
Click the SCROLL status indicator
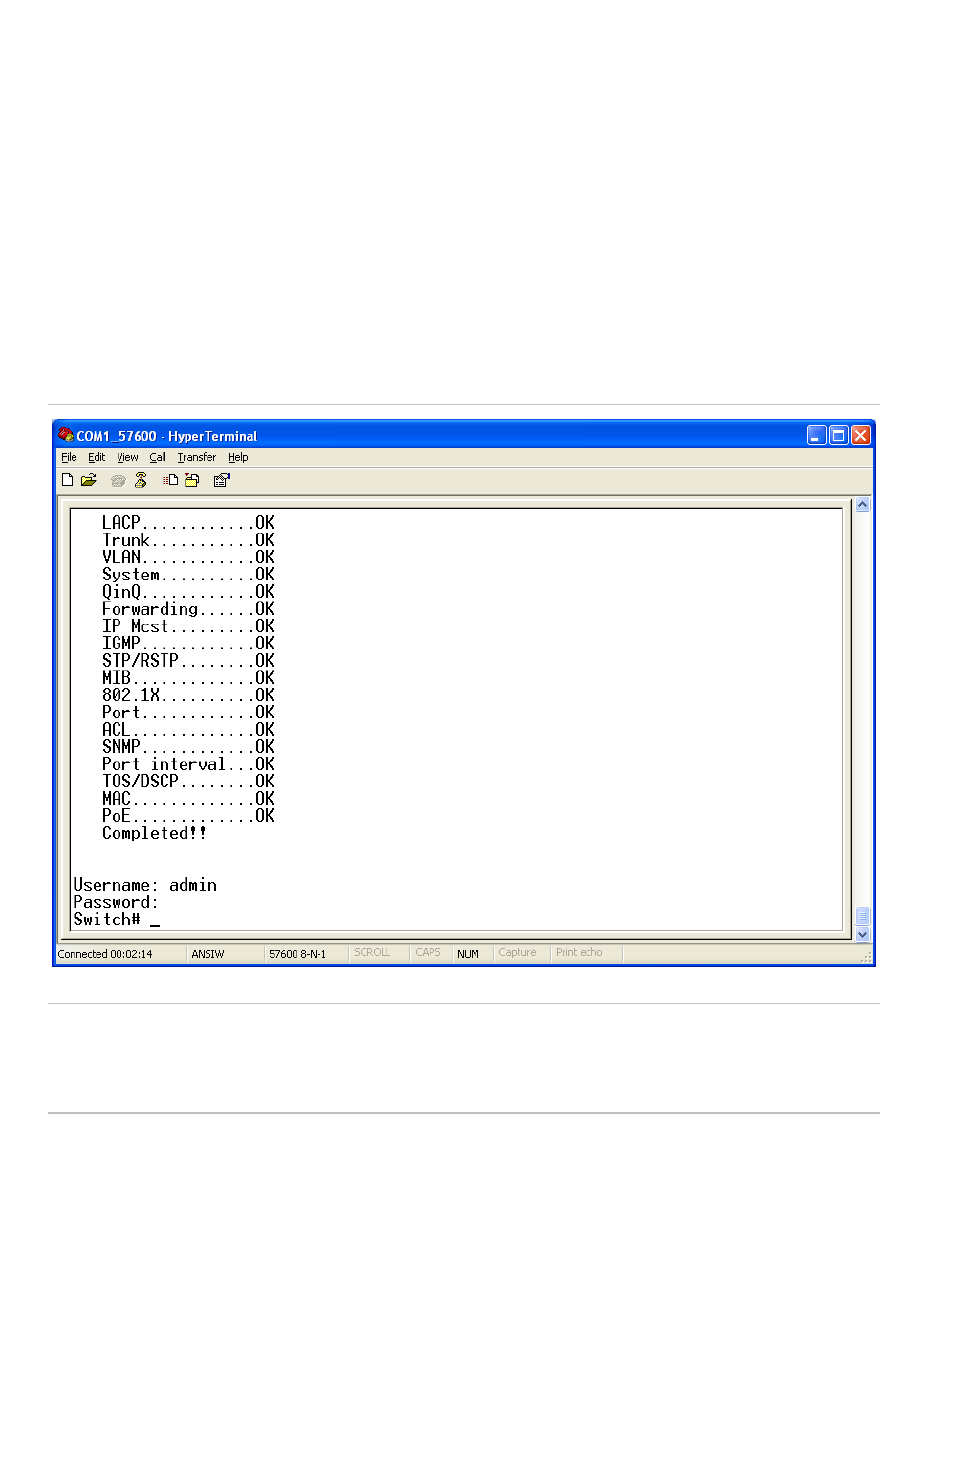click(372, 953)
